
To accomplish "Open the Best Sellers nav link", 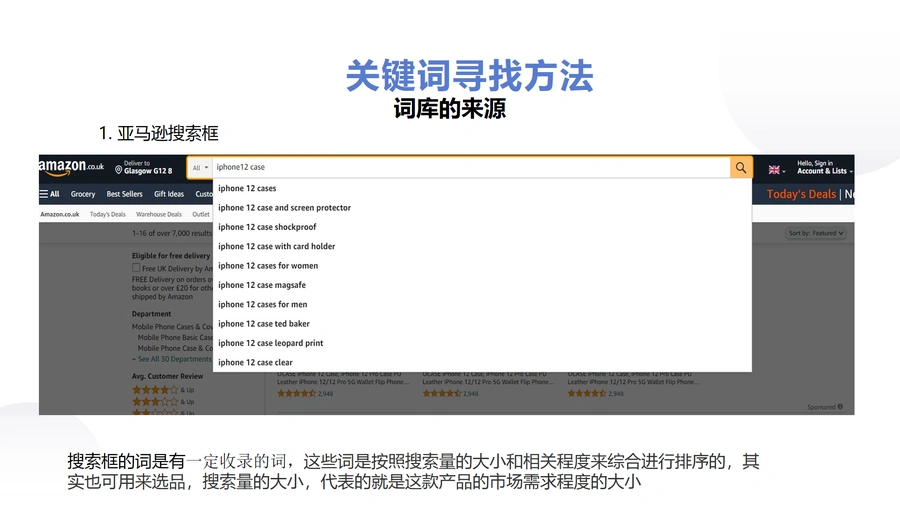I will 124,194.
